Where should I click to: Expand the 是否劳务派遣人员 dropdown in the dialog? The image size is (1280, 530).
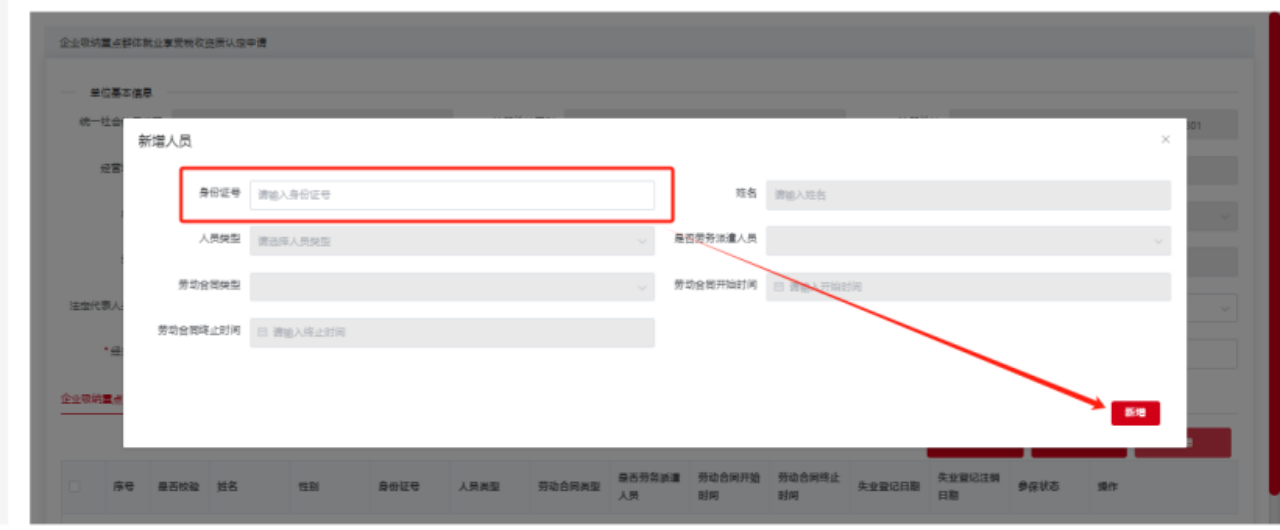[967, 241]
